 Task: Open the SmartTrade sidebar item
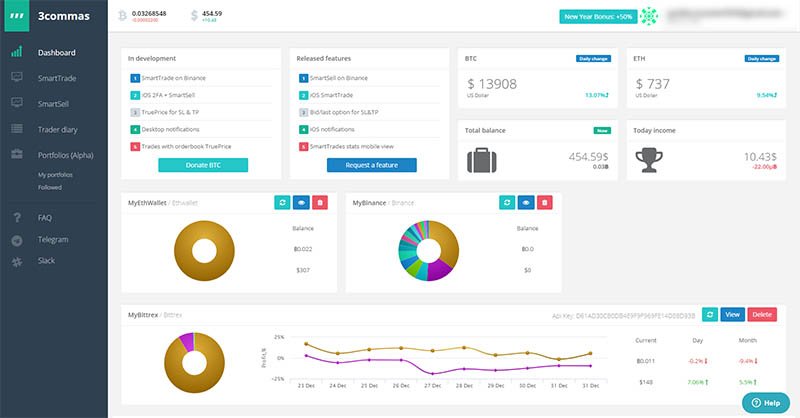tap(57, 78)
